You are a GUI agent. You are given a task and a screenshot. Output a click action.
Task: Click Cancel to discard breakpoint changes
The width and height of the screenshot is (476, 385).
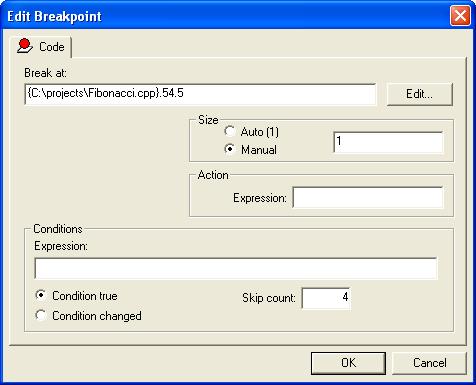429,363
